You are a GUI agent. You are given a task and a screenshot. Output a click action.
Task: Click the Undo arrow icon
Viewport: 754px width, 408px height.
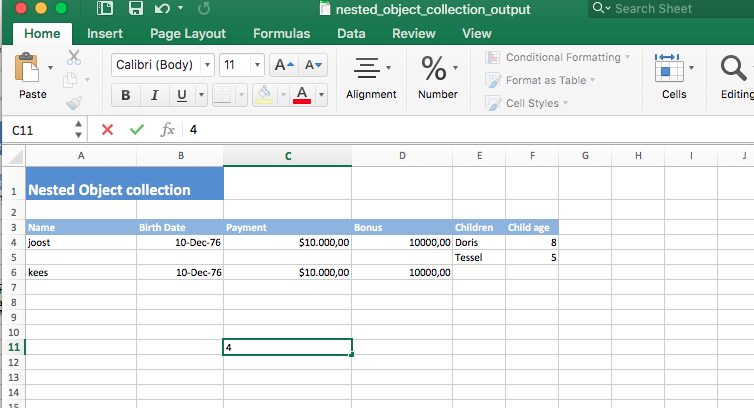click(162, 9)
